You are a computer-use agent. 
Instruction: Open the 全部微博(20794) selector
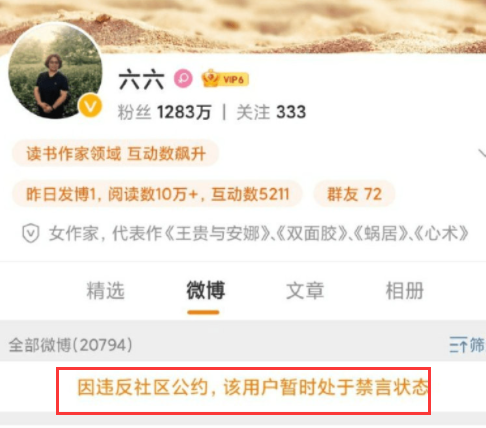(x=70, y=345)
